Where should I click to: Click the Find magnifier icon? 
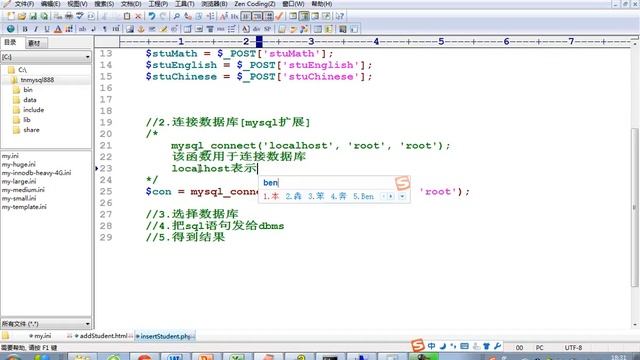[176, 16]
